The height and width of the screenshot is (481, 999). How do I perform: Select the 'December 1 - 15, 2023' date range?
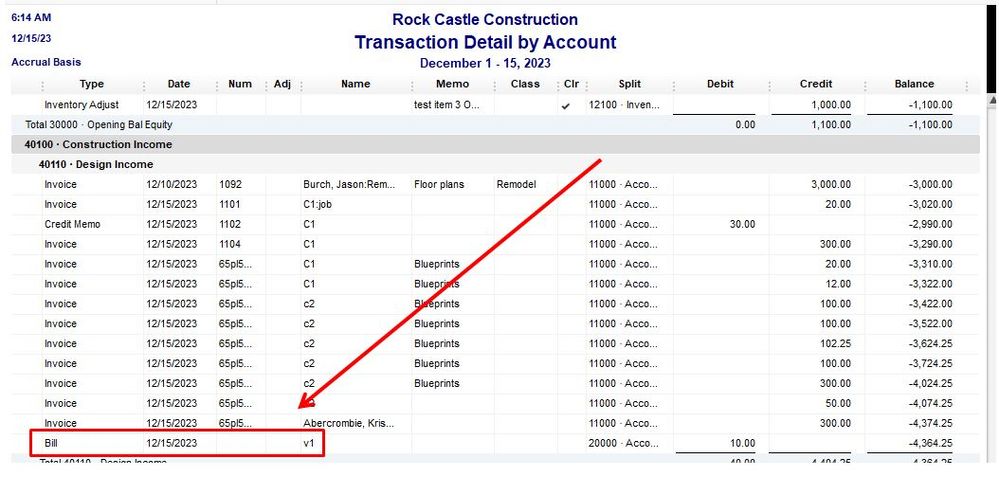click(x=485, y=64)
